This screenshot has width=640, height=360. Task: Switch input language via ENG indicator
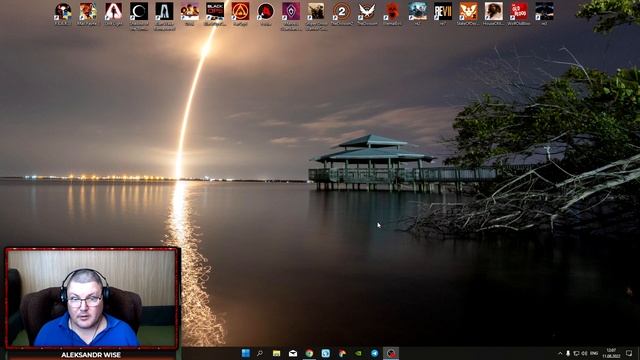(594, 353)
